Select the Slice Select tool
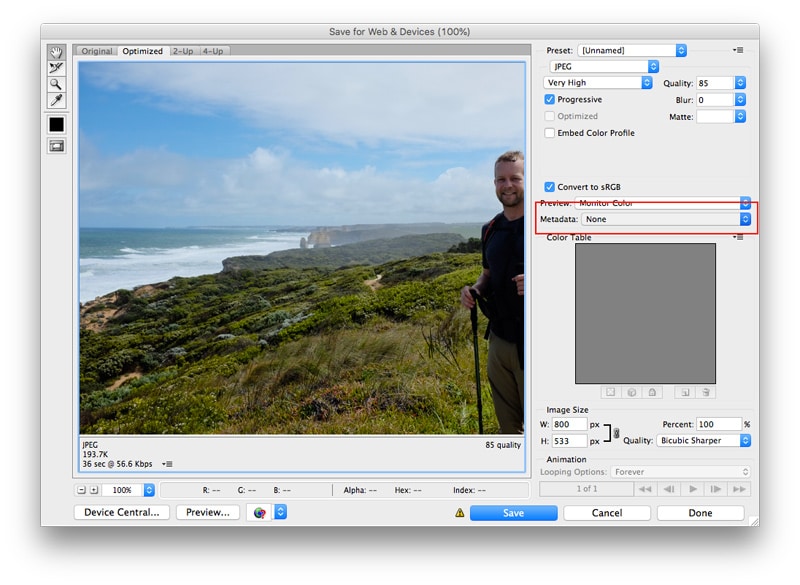800x585 pixels. pos(56,68)
